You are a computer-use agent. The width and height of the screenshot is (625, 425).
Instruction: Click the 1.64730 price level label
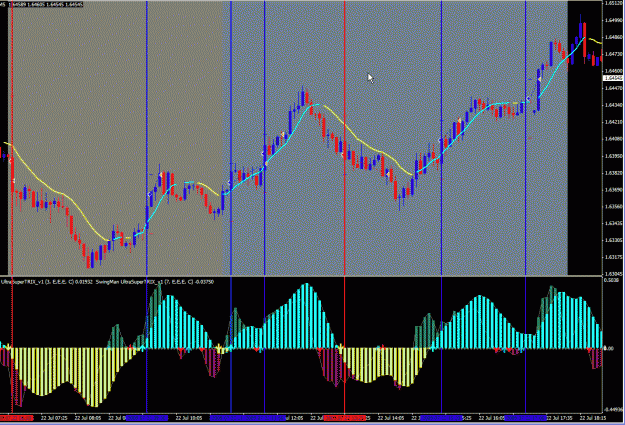pos(614,54)
